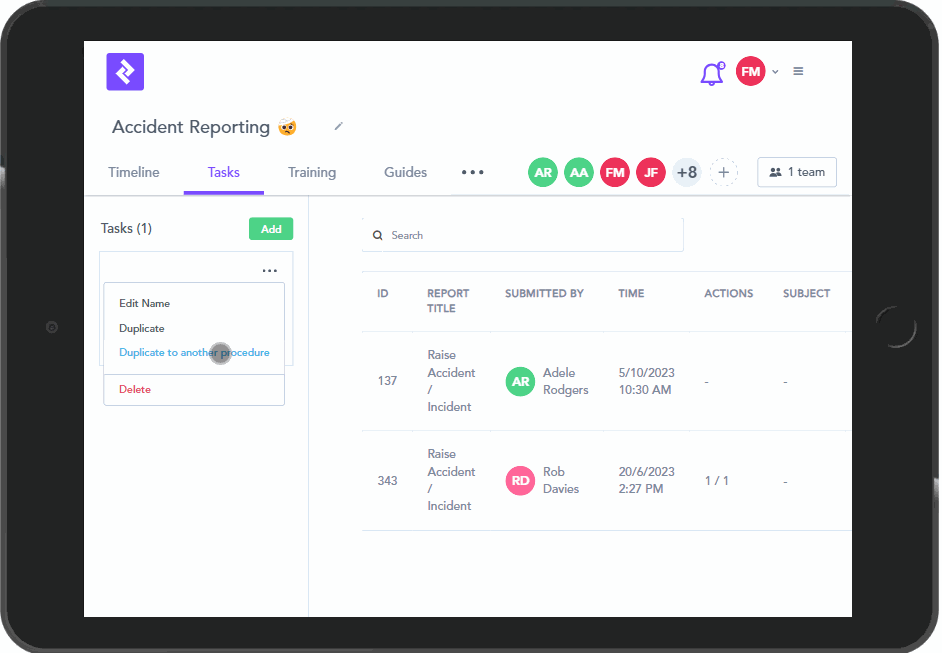Click the FM profile avatar in header
The height and width of the screenshot is (653, 942).
coord(750,72)
